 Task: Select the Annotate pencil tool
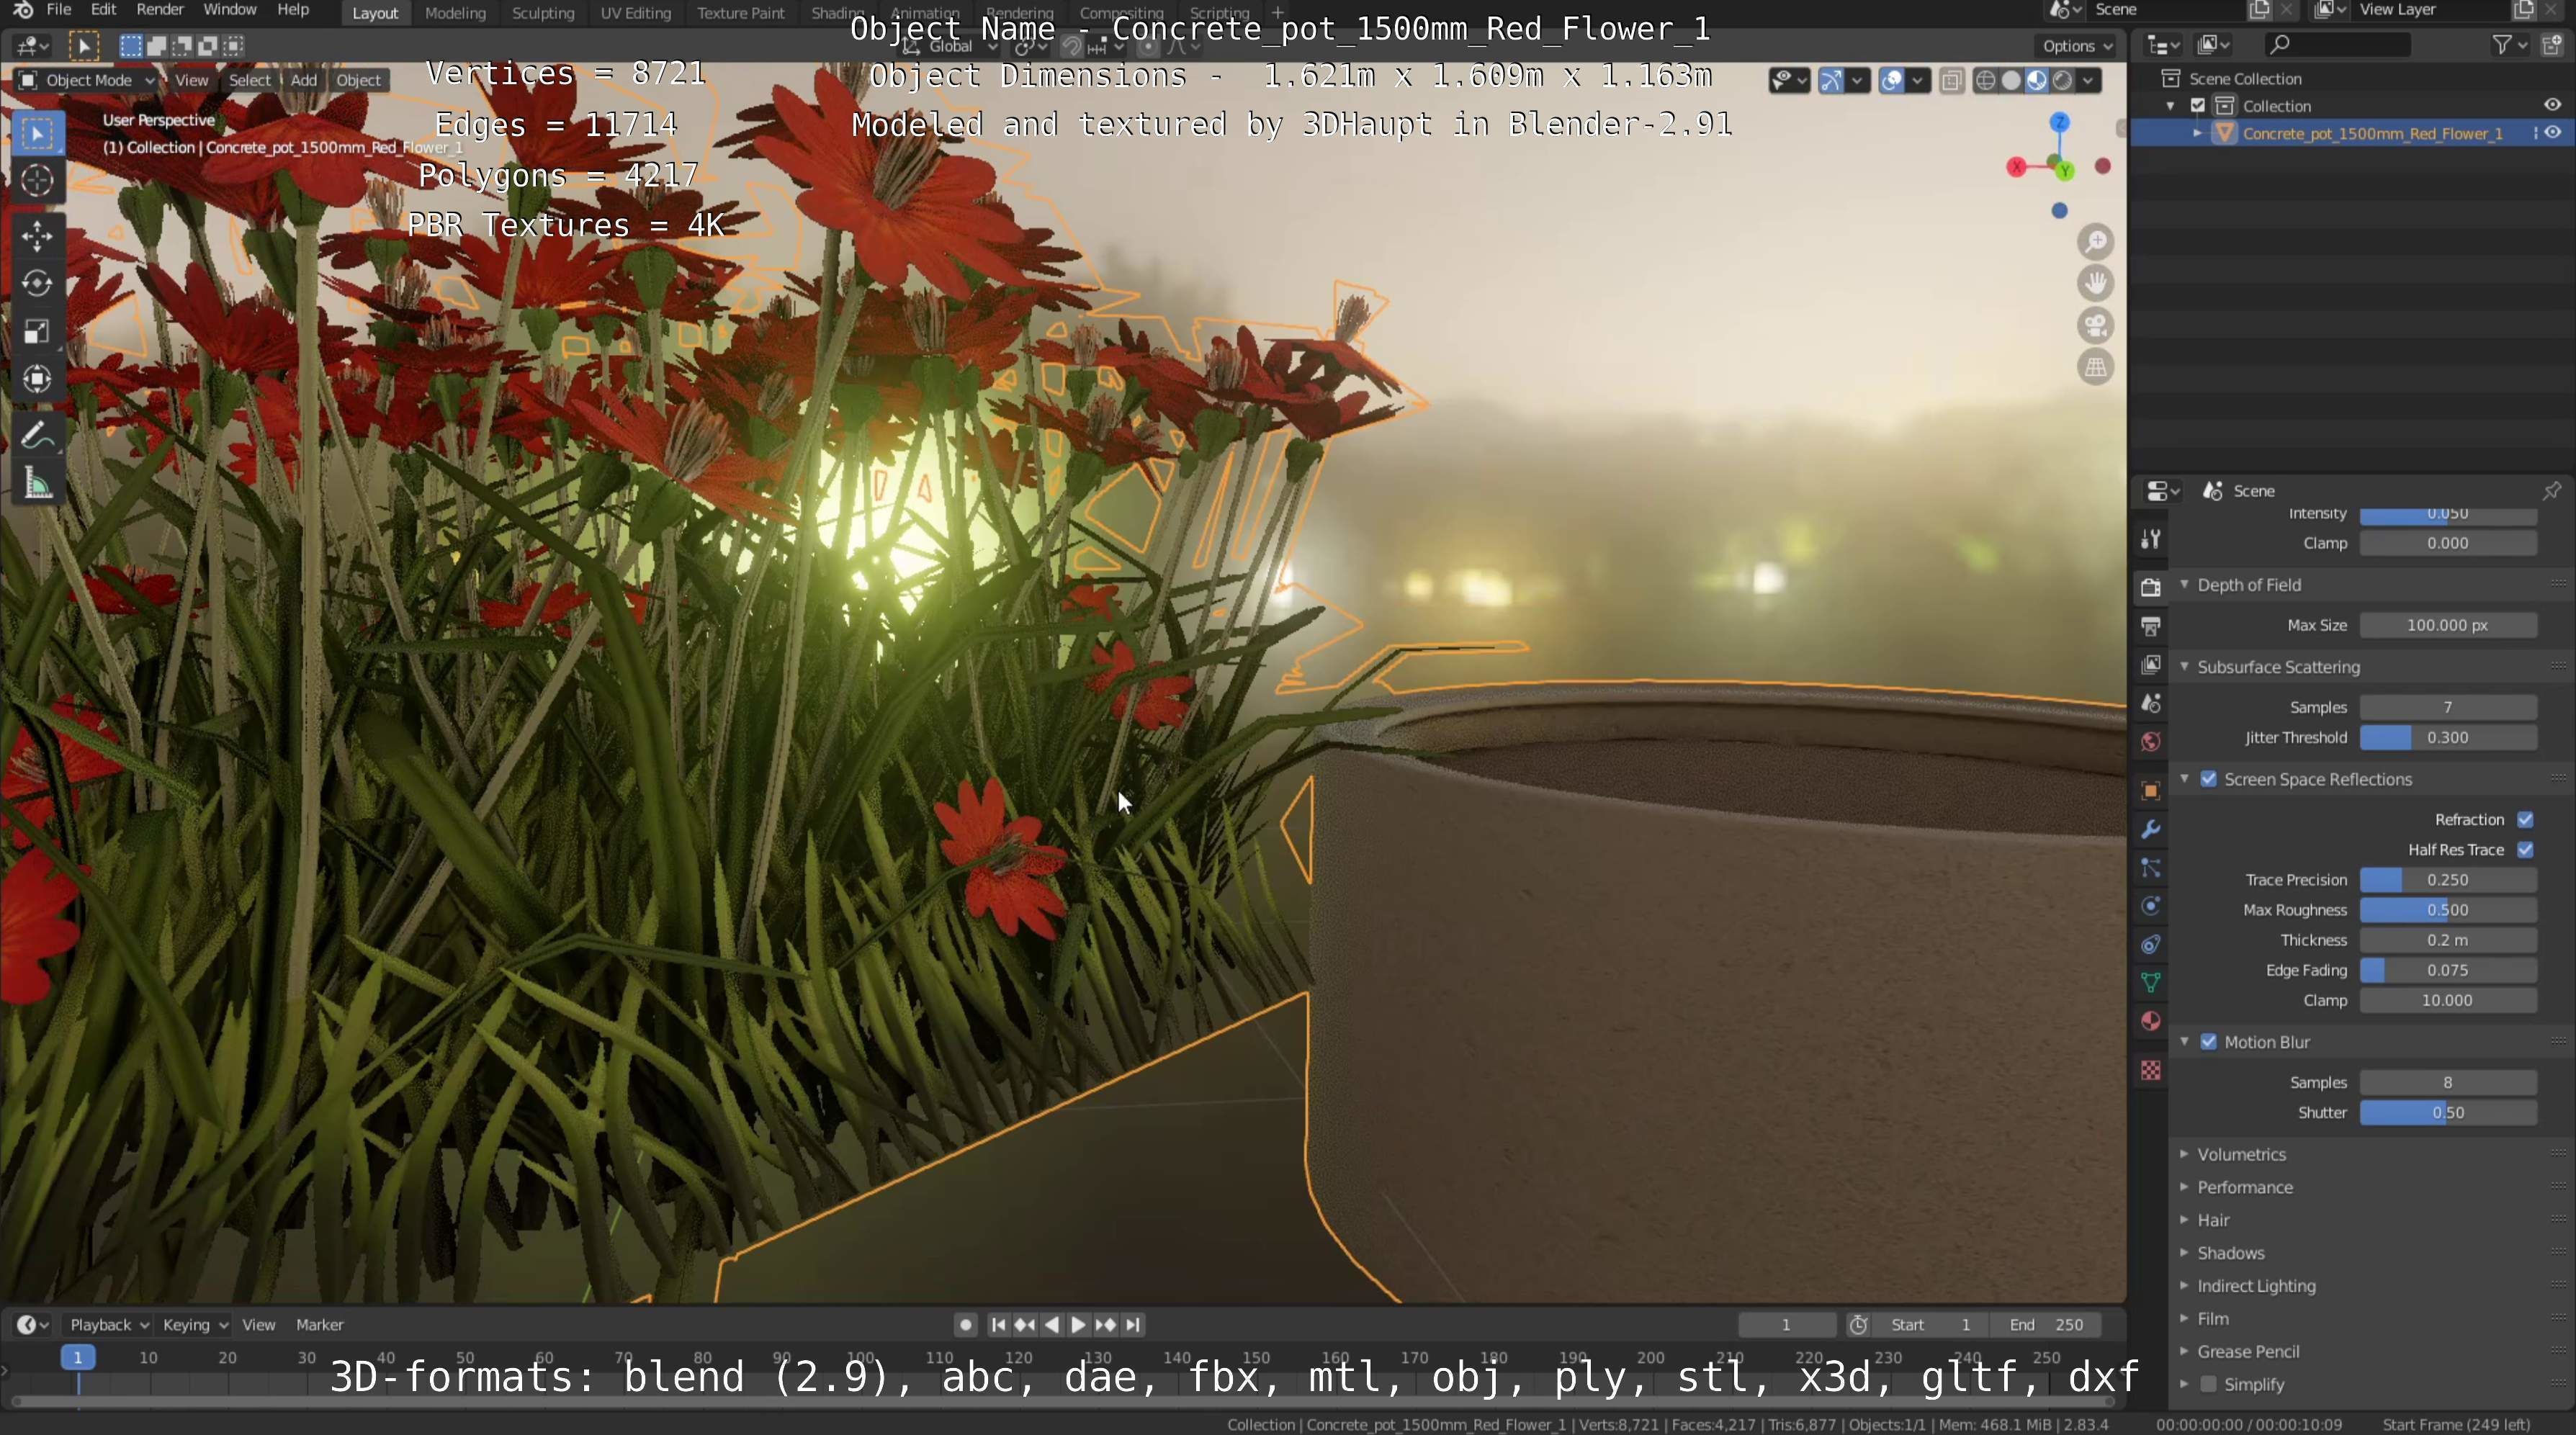pos(37,436)
